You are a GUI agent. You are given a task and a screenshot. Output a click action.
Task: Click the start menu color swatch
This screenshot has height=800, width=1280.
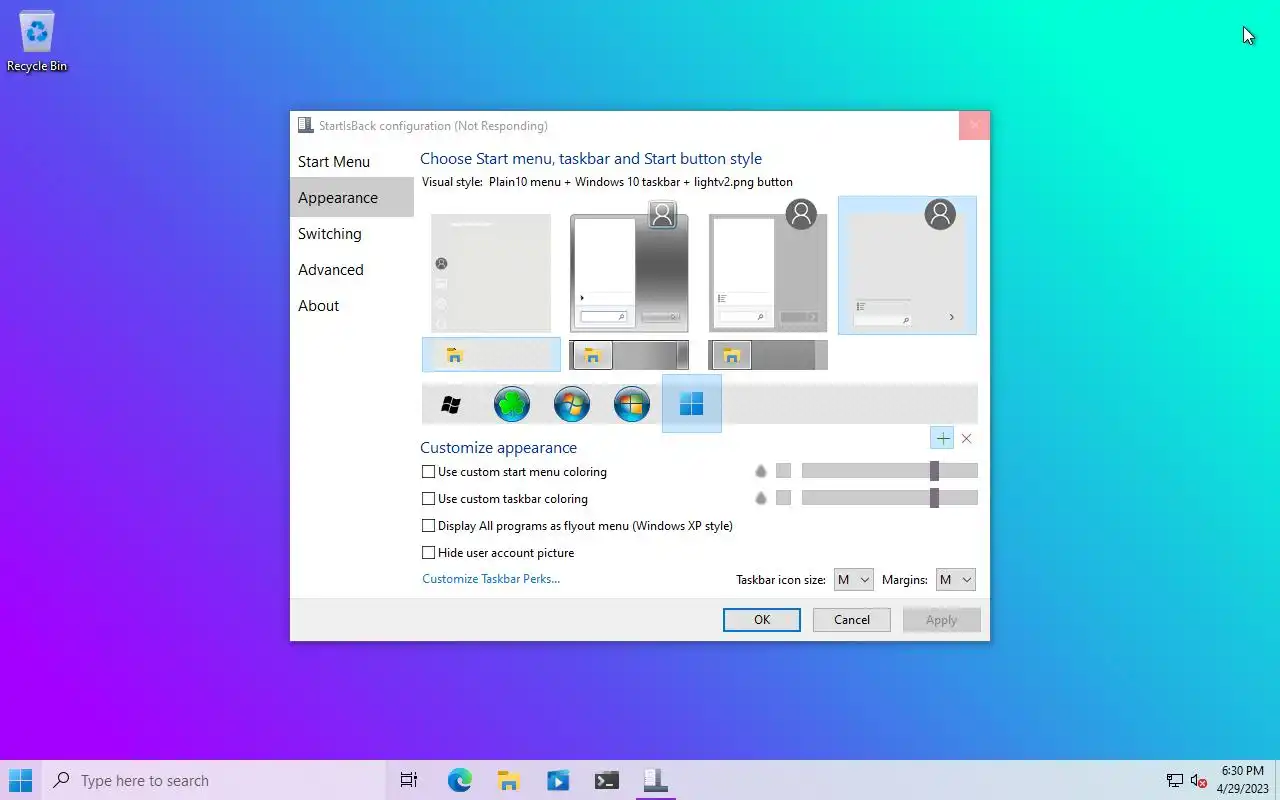coord(783,471)
